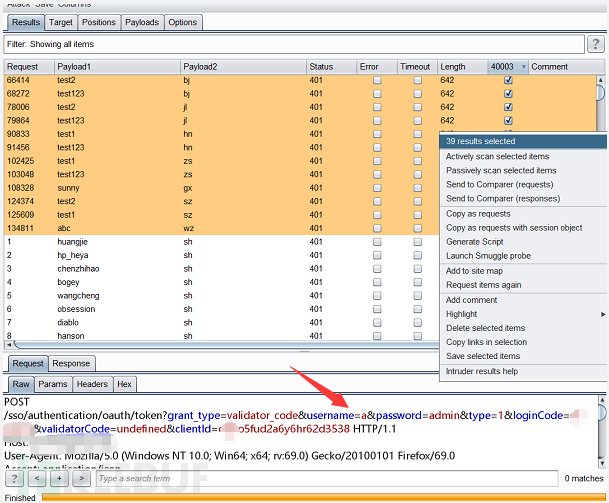Switch to the Payloads tab
Viewport: 609px width, 503px height.
142,23
